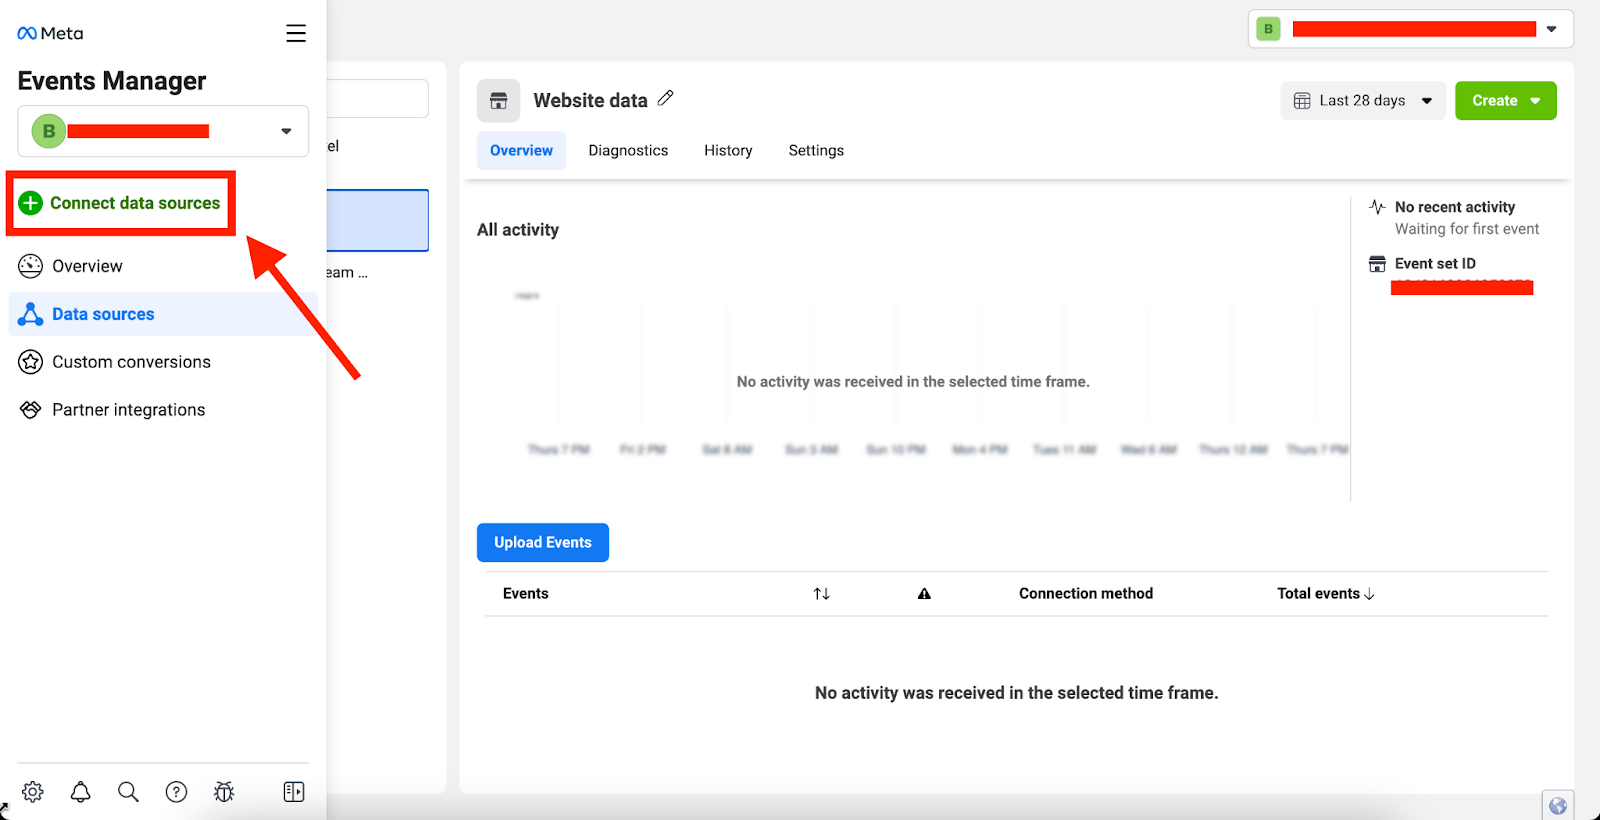This screenshot has height=820, width=1600.
Task: Open the account switcher at the top right
Action: click(x=1411, y=29)
